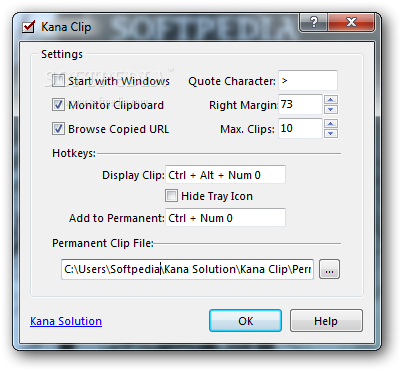This screenshot has width=402, height=371.
Task: Click the Display Clip hotkey field
Action: coord(225,175)
